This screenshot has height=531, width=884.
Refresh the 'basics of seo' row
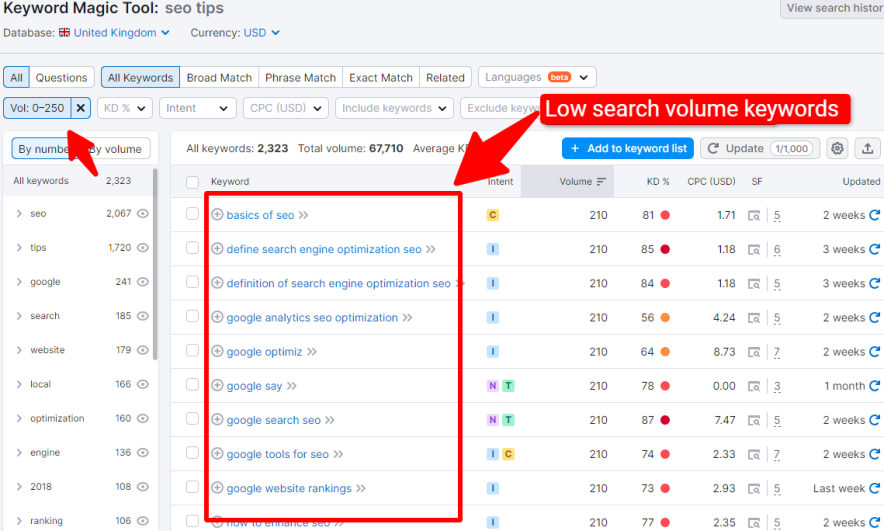point(874,215)
